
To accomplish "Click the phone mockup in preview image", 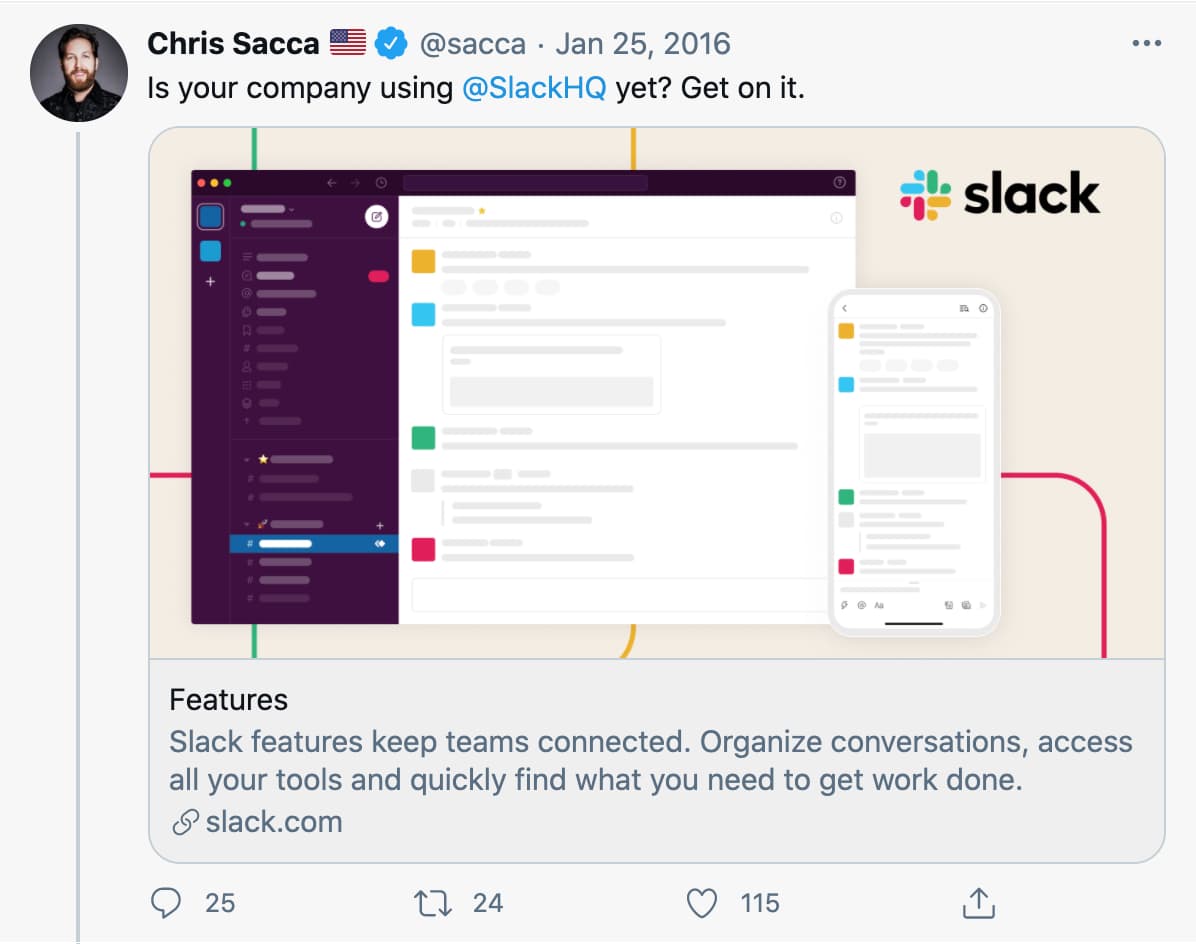I will [914, 462].
